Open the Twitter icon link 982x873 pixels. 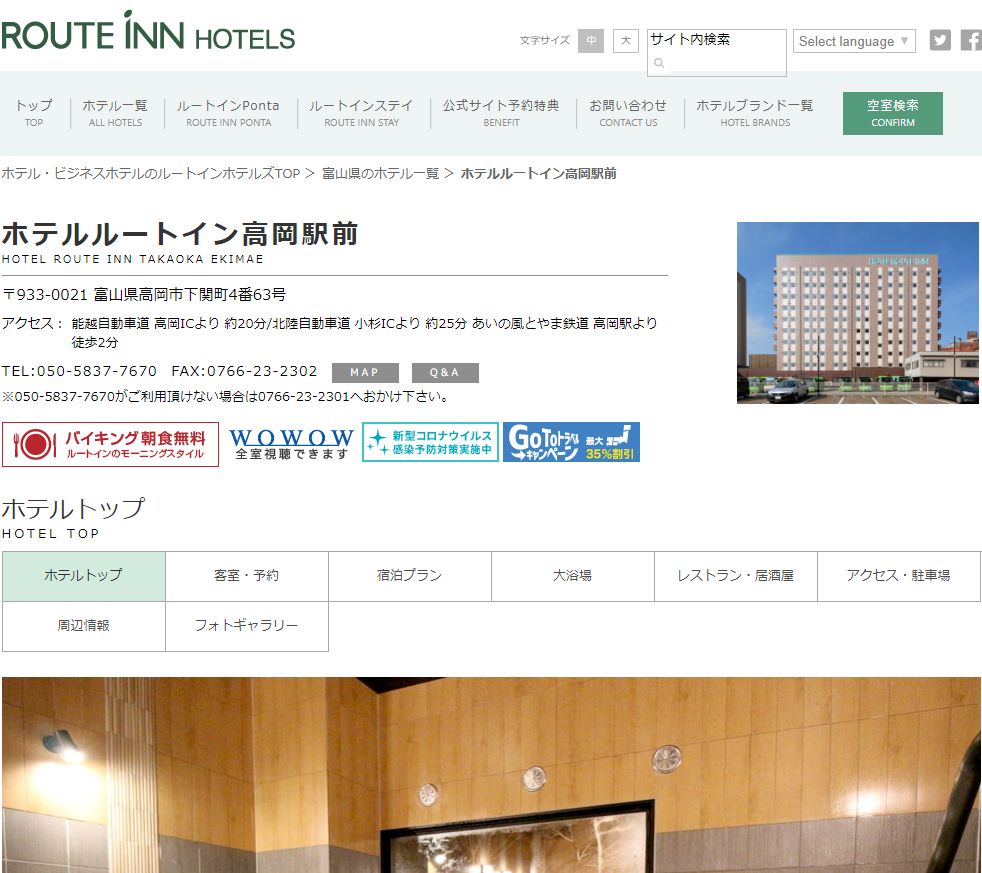[x=939, y=41]
